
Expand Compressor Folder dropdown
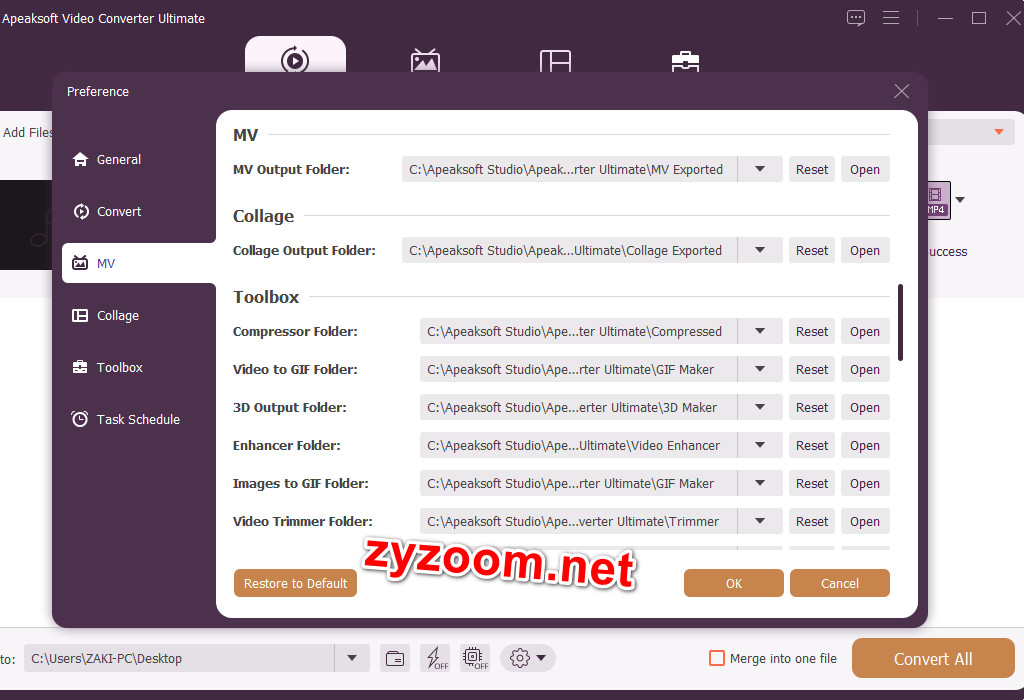tap(760, 331)
